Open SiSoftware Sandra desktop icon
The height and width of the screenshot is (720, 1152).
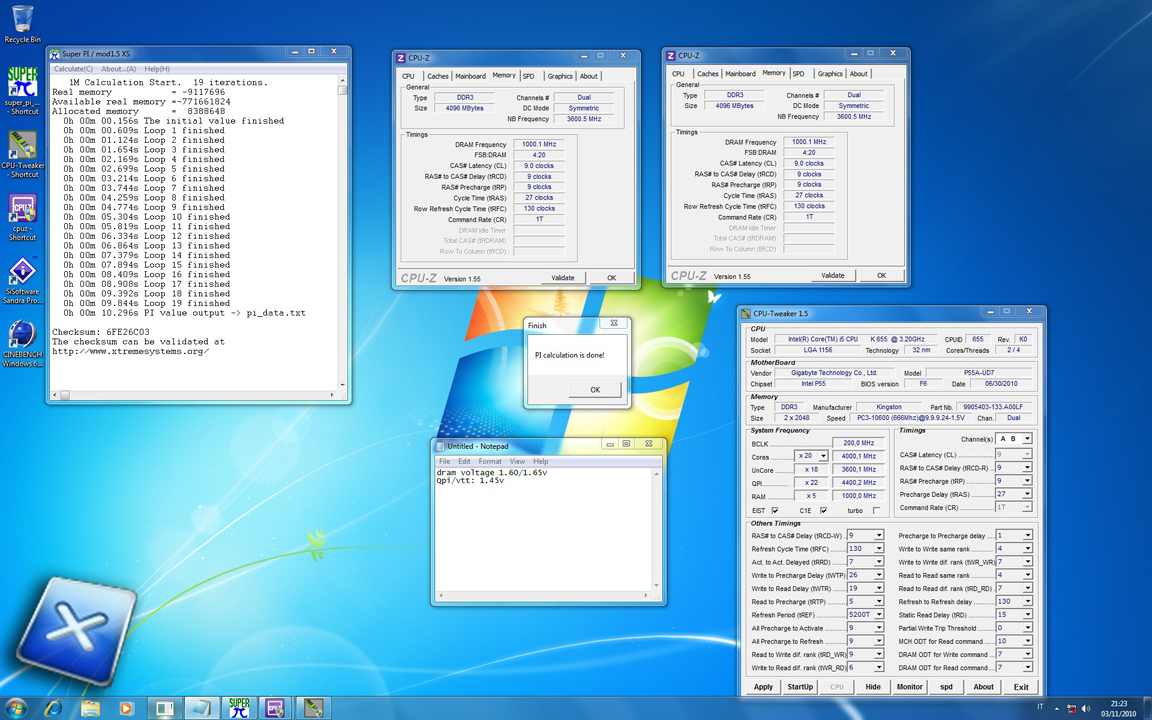22,272
